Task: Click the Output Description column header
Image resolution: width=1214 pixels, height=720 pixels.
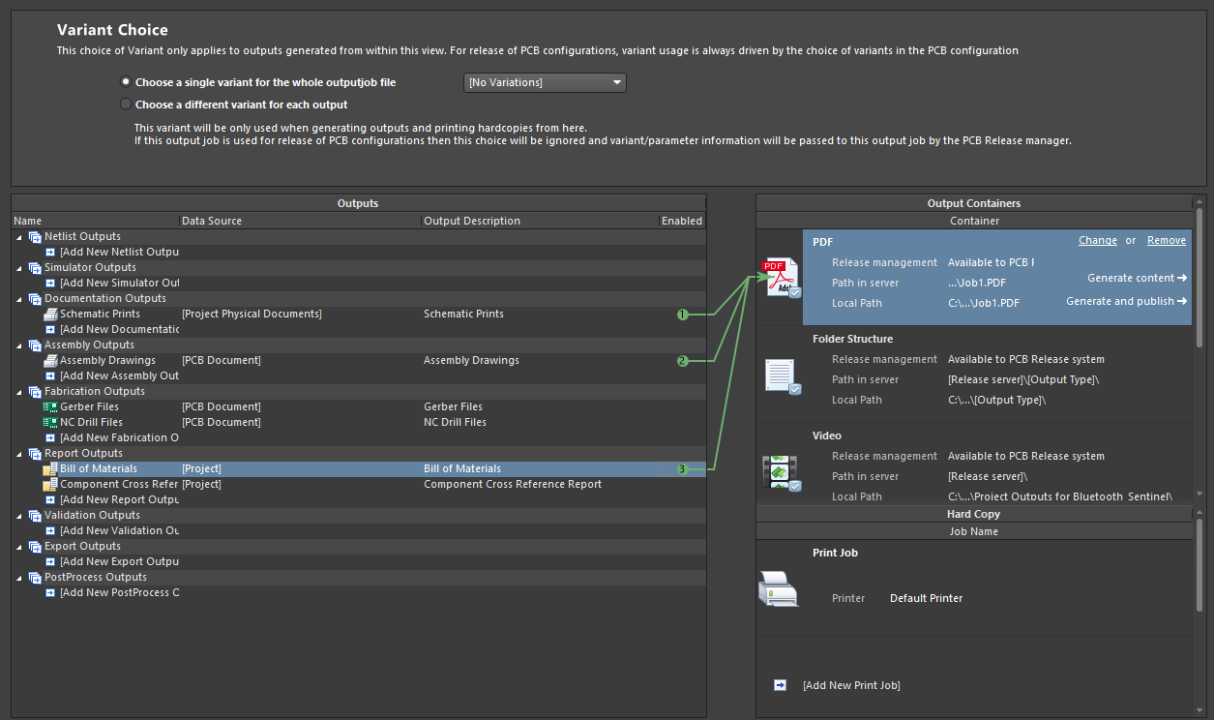Action: [x=540, y=221]
